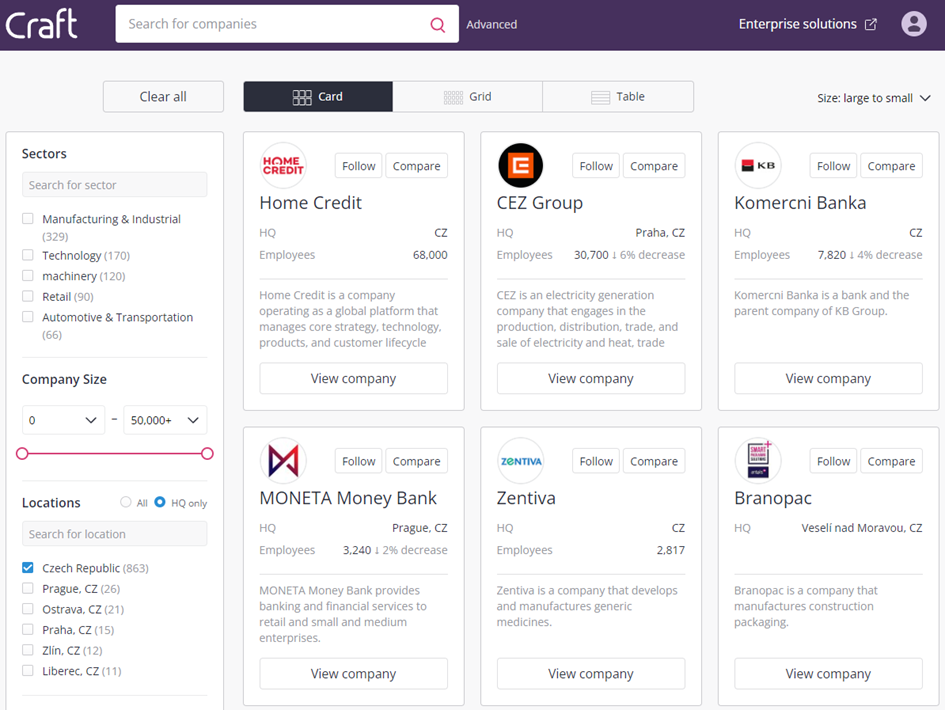
Task: Open Enterprise solutions link
Action: pos(797,24)
